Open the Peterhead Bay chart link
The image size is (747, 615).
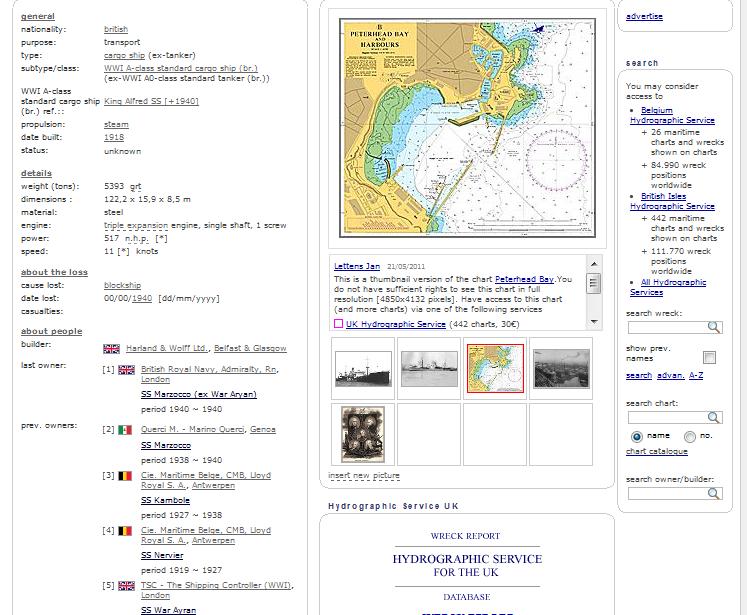coord(524,279)
